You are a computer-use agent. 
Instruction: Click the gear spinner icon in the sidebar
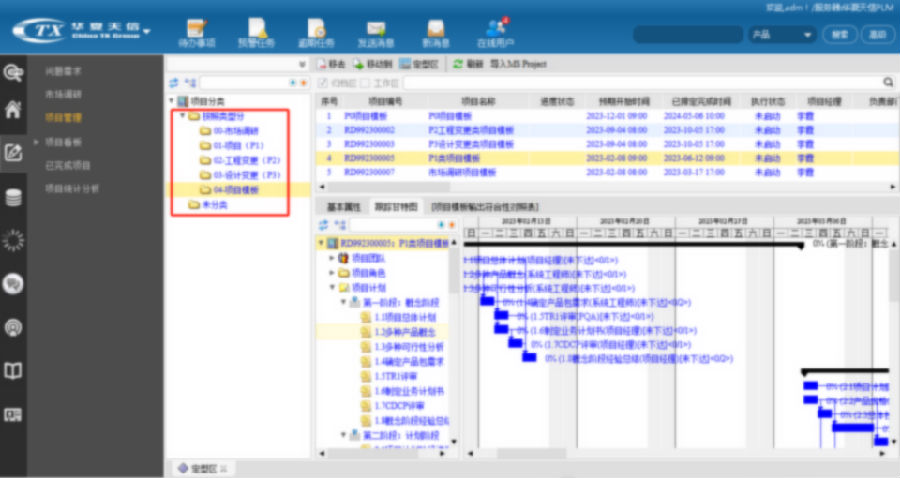tap(13, 240)
